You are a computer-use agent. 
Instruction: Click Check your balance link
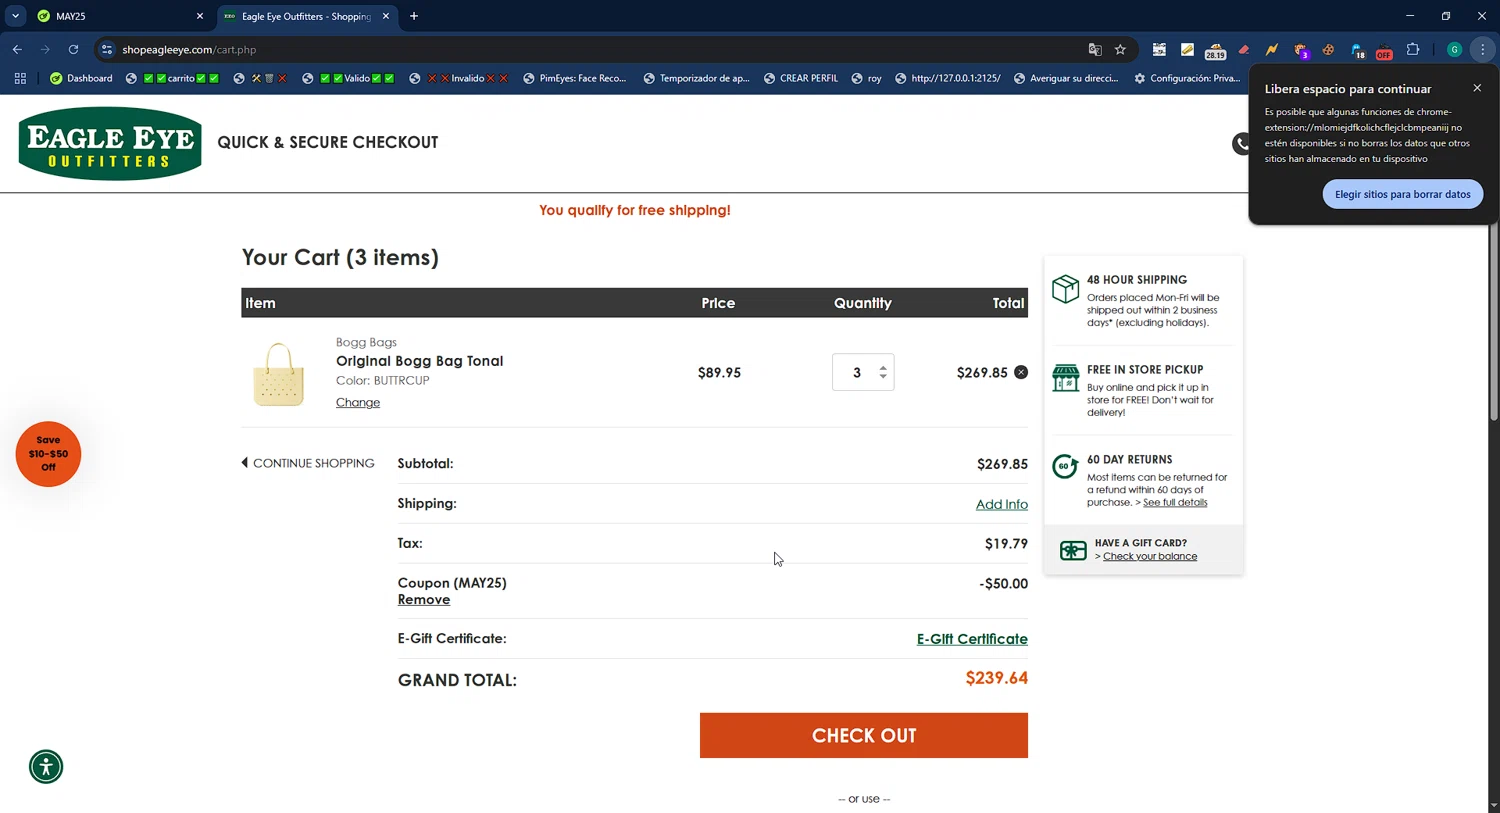tap(1150, 557)
